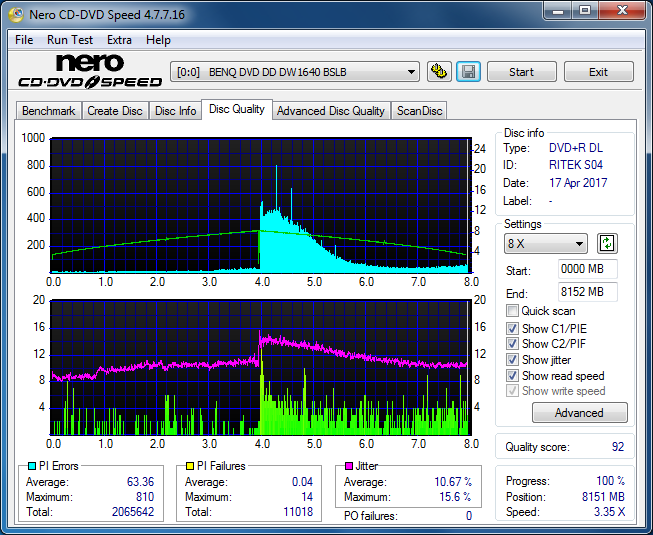
Task: Click the Exit button
Action: pyautogui.click(x=598, y=72)
